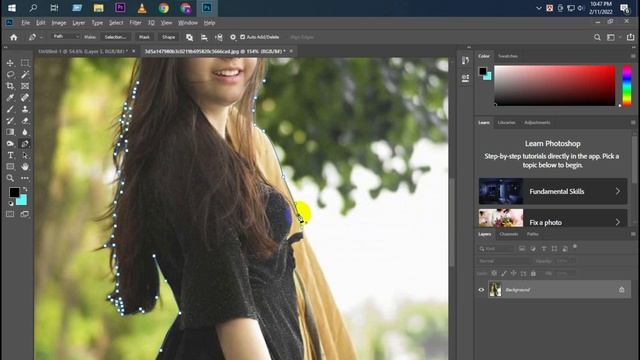Image resolution: width=640 pixels, height=360 pixels.
Task: Open the Image menu
Action: click(x=58, y=23)
